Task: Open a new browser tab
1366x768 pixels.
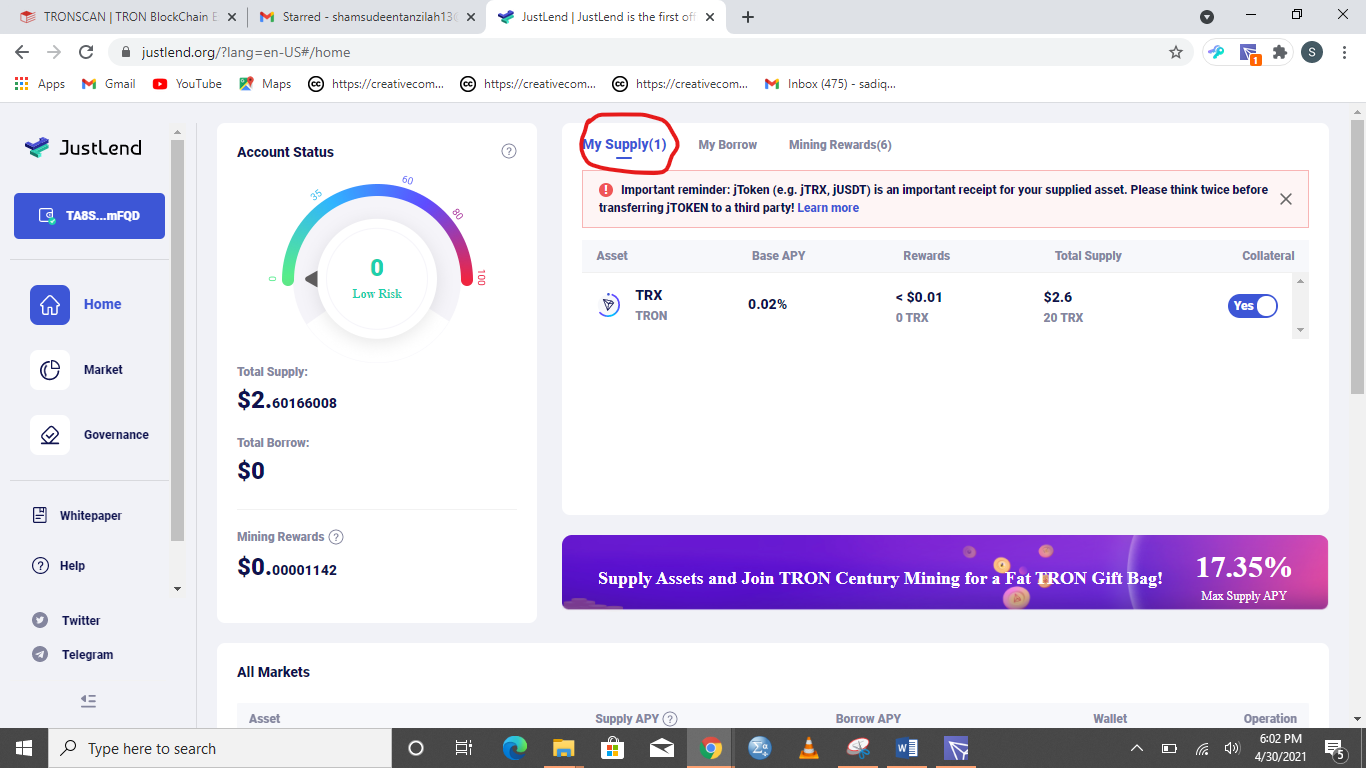Action: [x=748, y=17]
